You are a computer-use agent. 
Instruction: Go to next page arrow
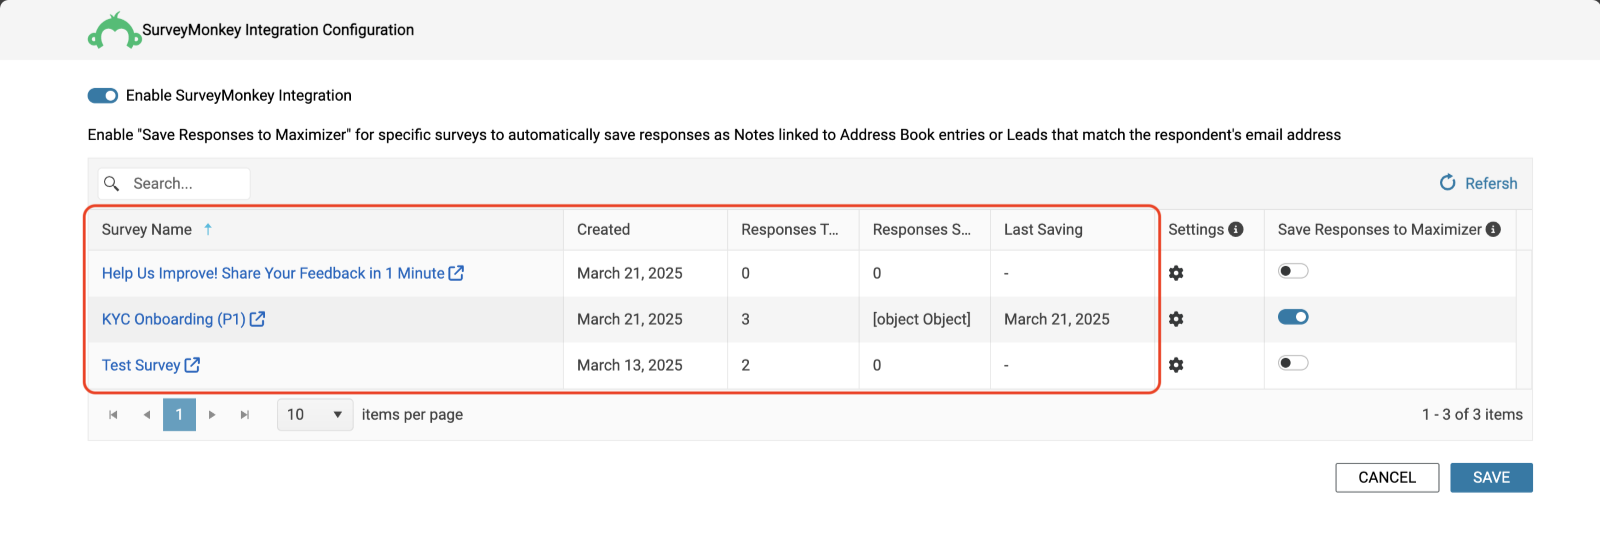tap(212, 414)
